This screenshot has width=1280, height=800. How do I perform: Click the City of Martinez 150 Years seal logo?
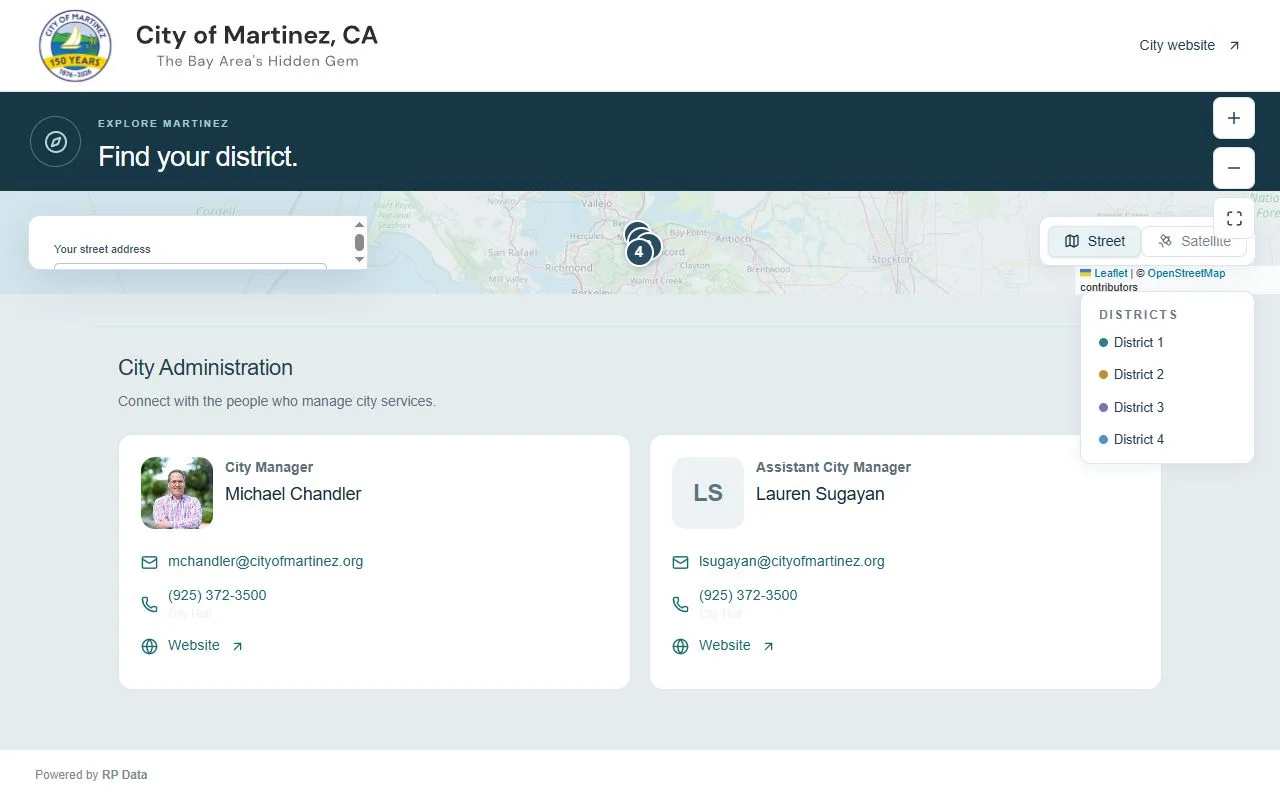point(75,46)
